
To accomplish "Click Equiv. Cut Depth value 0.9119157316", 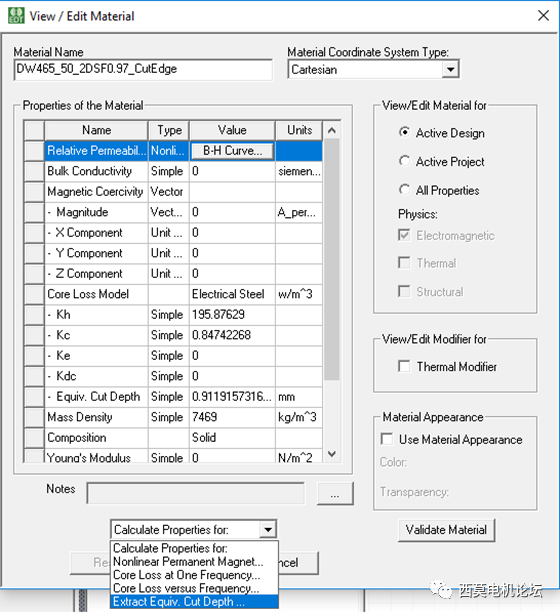I will coord(232,397).
